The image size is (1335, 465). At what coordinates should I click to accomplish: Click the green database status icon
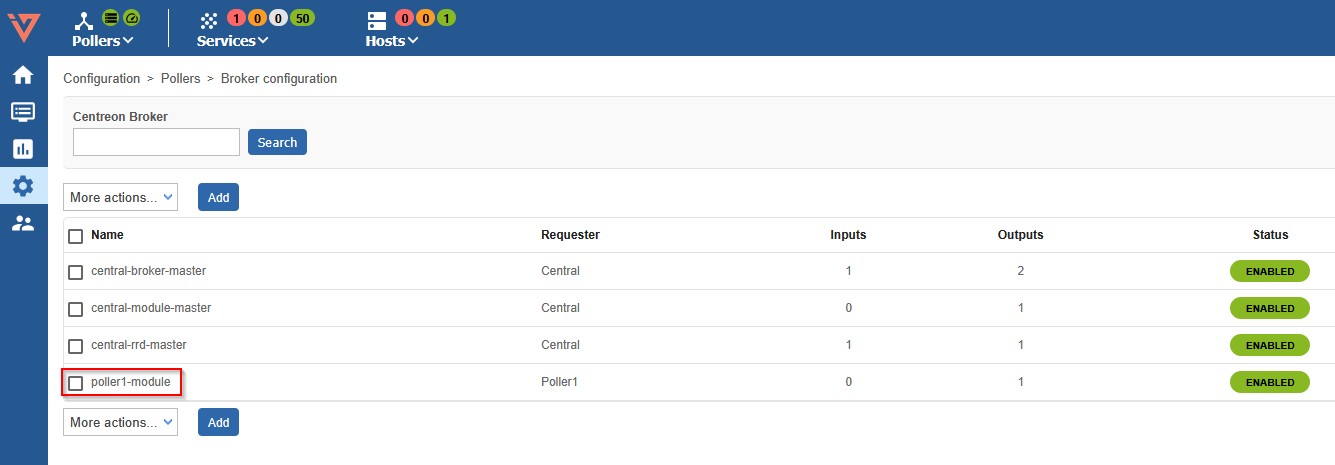[111, 18]
